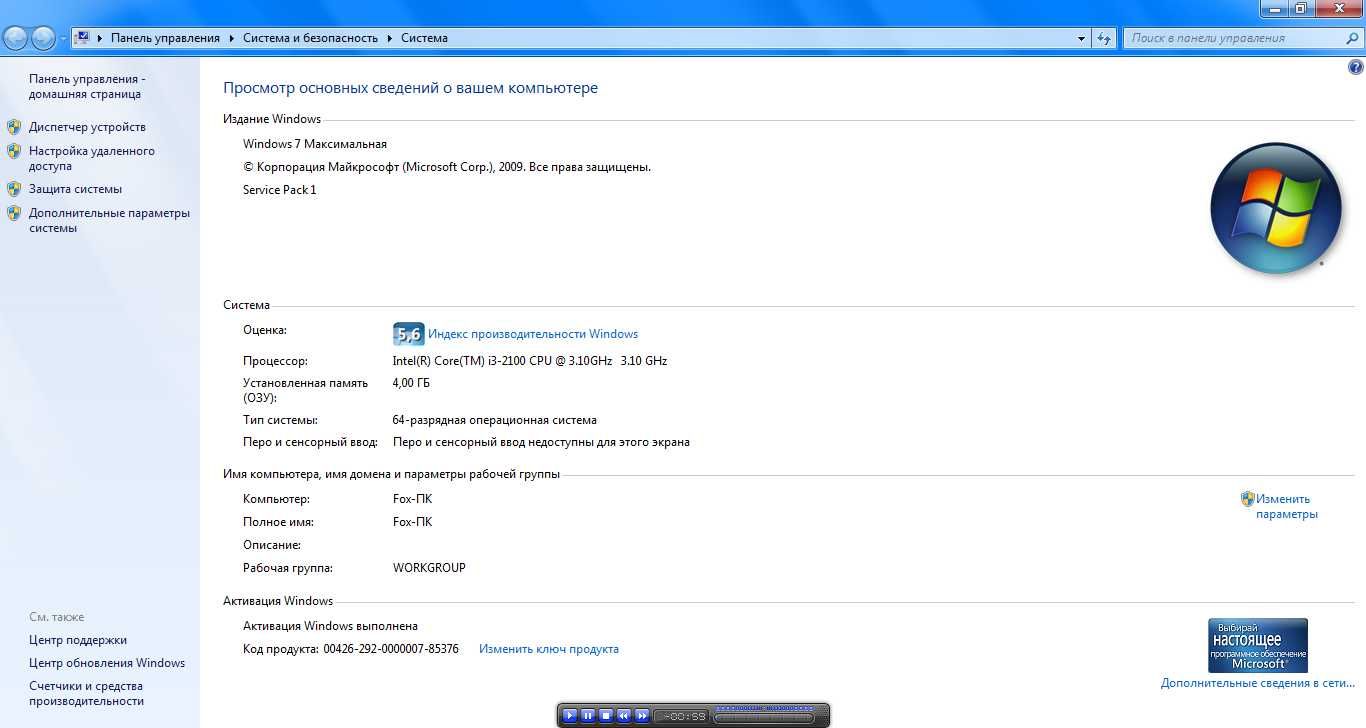Screen dimensions: 1366x728
Task: Open help via the blue question mark icon
Action: click(1356, 68)
